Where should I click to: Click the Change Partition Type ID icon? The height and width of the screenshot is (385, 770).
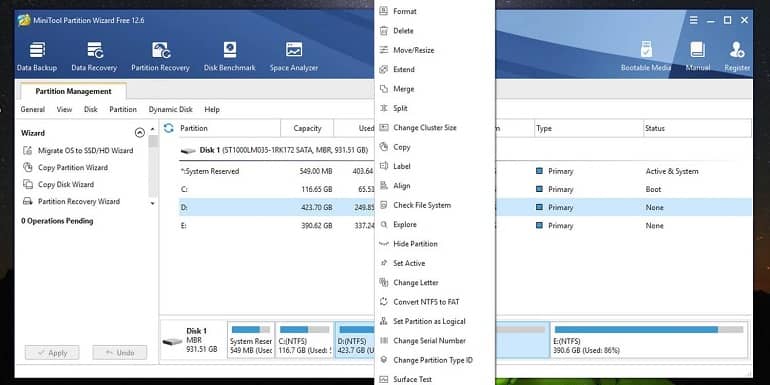384,360
